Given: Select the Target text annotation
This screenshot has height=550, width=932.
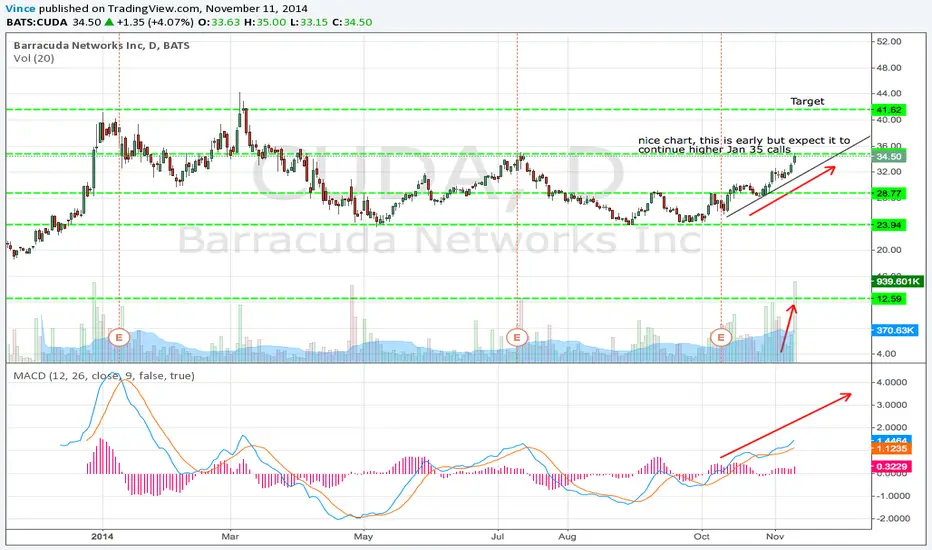Looking at the screenshot, I should tap(807, 101).
